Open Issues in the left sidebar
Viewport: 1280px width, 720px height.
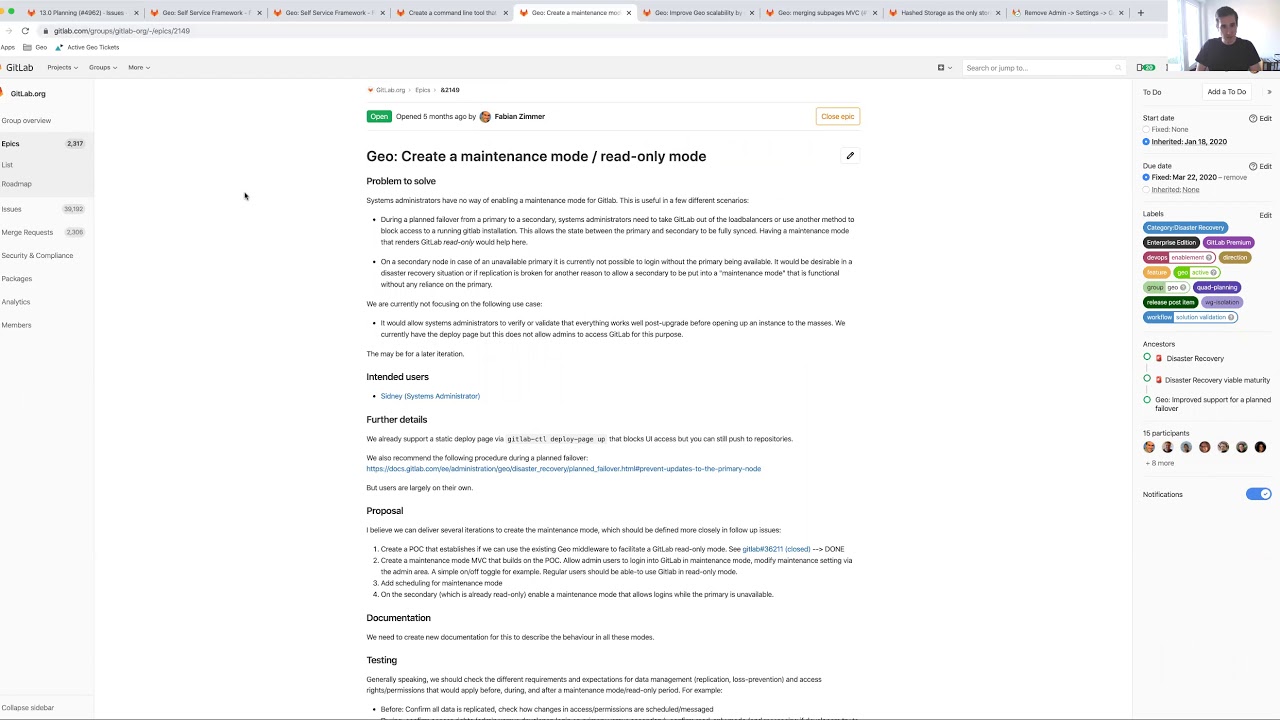click(x=46, y=209)
